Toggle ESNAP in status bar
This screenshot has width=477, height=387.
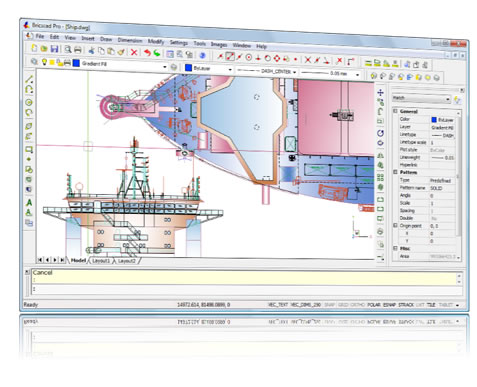[389, 305]
